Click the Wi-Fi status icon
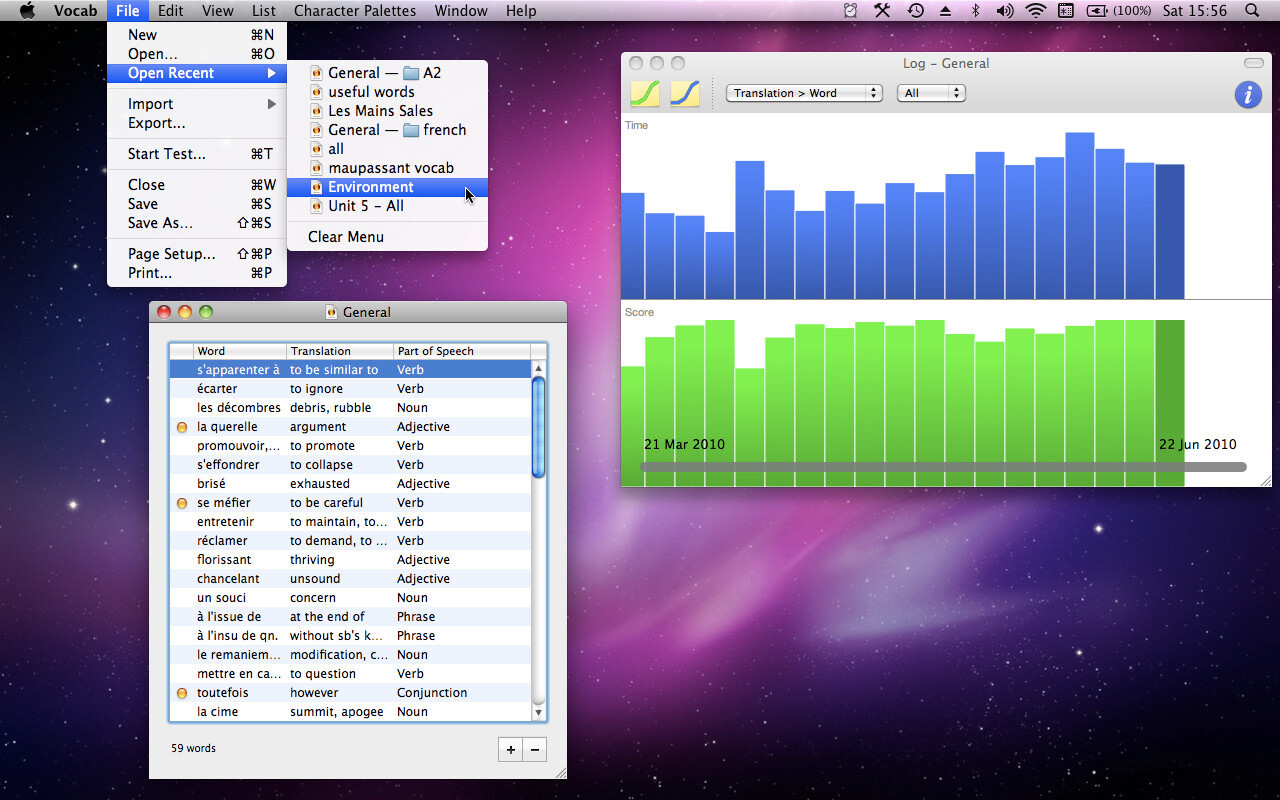This screenshot has height=800, width=1280. click(1036, 11)
